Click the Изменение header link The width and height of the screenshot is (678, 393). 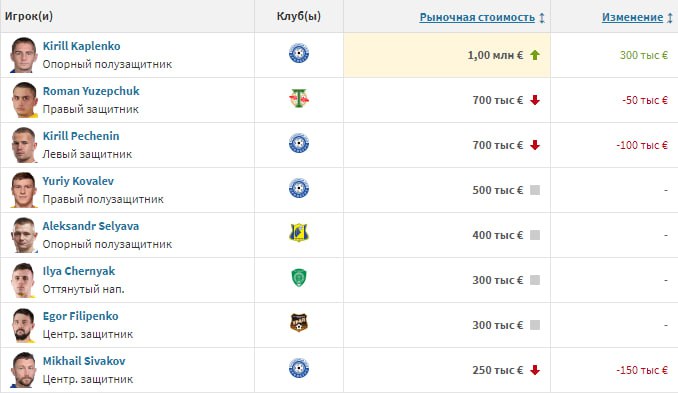click(632, 17)
